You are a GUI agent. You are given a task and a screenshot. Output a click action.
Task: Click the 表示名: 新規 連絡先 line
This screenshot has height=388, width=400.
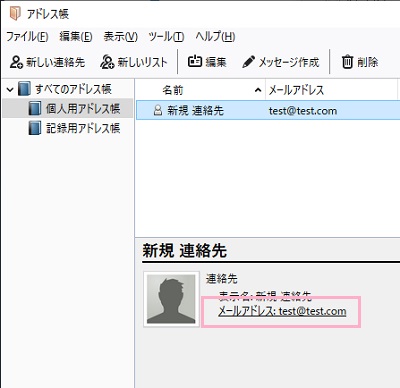pyautogui.click(x=265, y=296)
